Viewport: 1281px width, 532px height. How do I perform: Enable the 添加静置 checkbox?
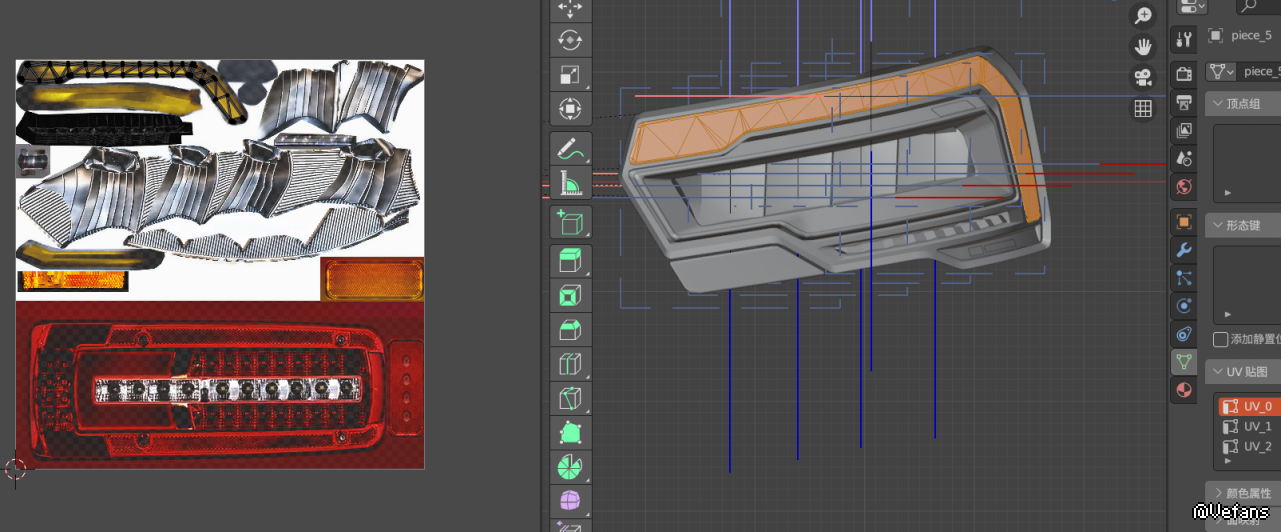tap(1220, 340)
